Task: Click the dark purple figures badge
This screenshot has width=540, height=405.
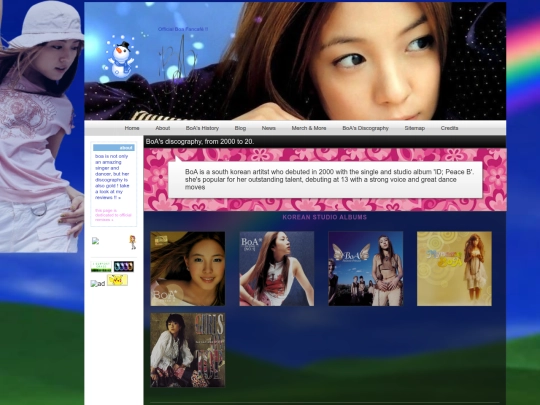Action: [124, 267]
